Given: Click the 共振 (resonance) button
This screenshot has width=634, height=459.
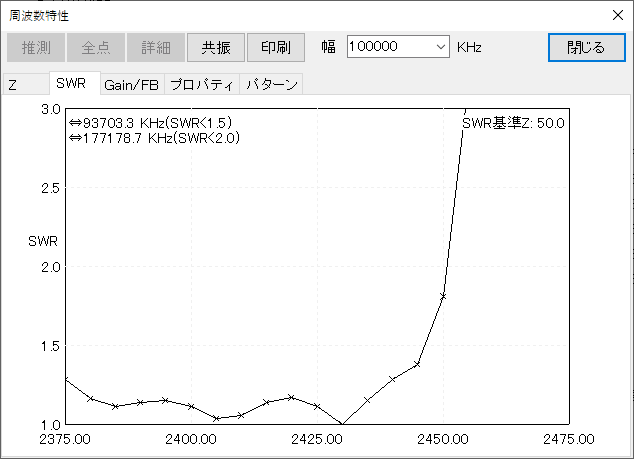Looking at the screenshot, I should click(215, 47).
